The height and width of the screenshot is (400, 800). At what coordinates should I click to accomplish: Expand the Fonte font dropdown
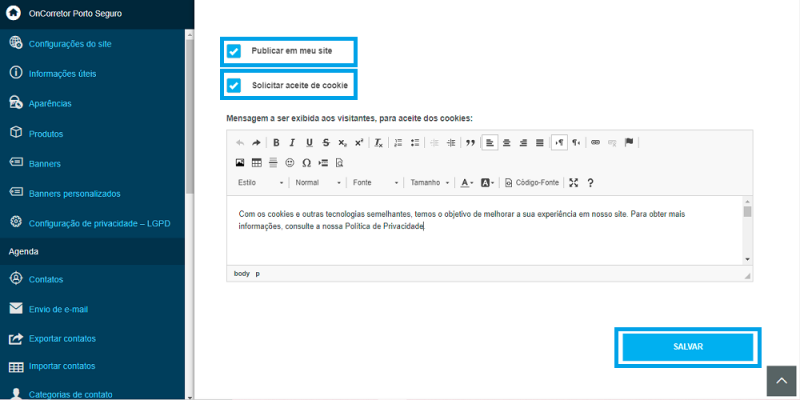click(x=376, y=183)
